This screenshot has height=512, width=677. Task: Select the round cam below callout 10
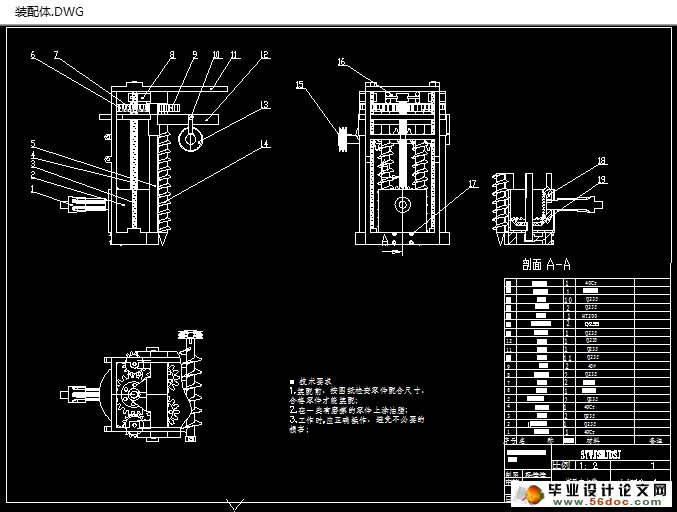point(190,138)
